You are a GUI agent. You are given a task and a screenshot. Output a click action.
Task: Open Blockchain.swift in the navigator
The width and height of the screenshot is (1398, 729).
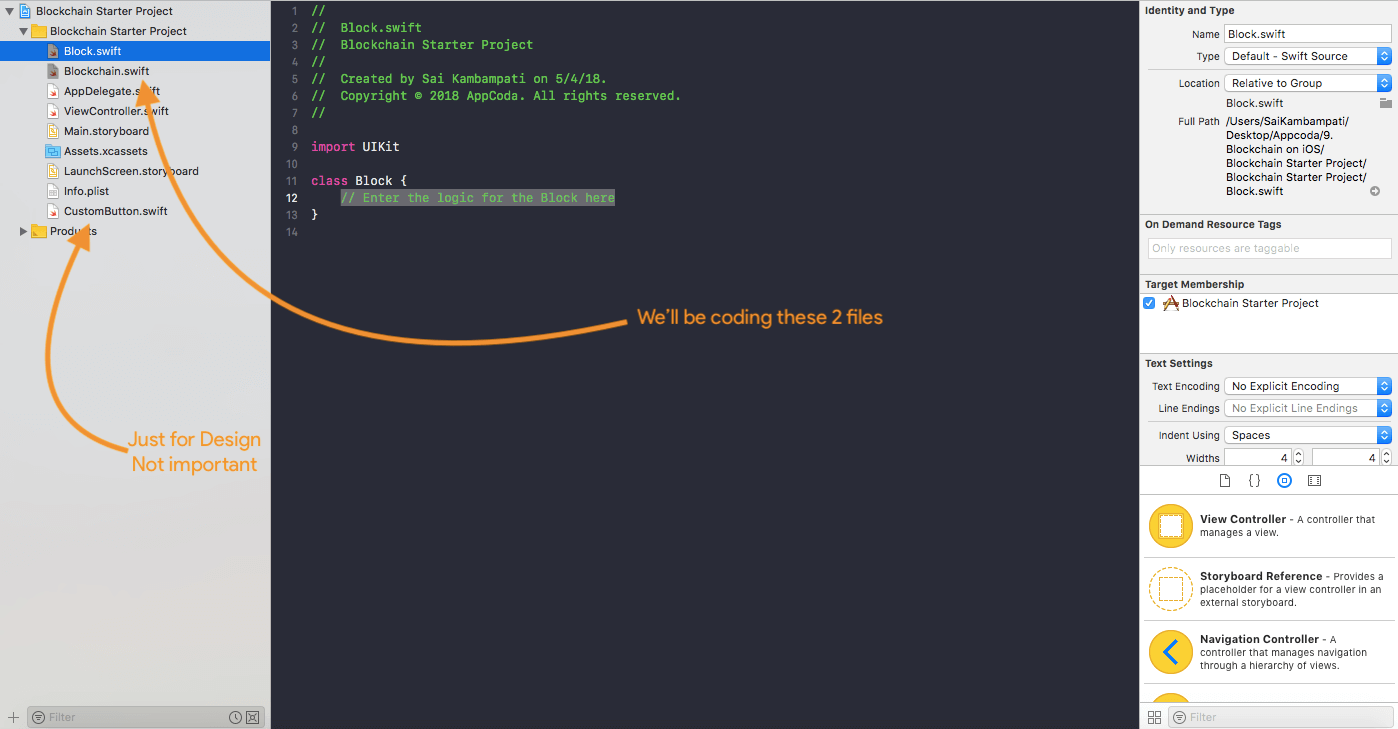tap(106, 71)
